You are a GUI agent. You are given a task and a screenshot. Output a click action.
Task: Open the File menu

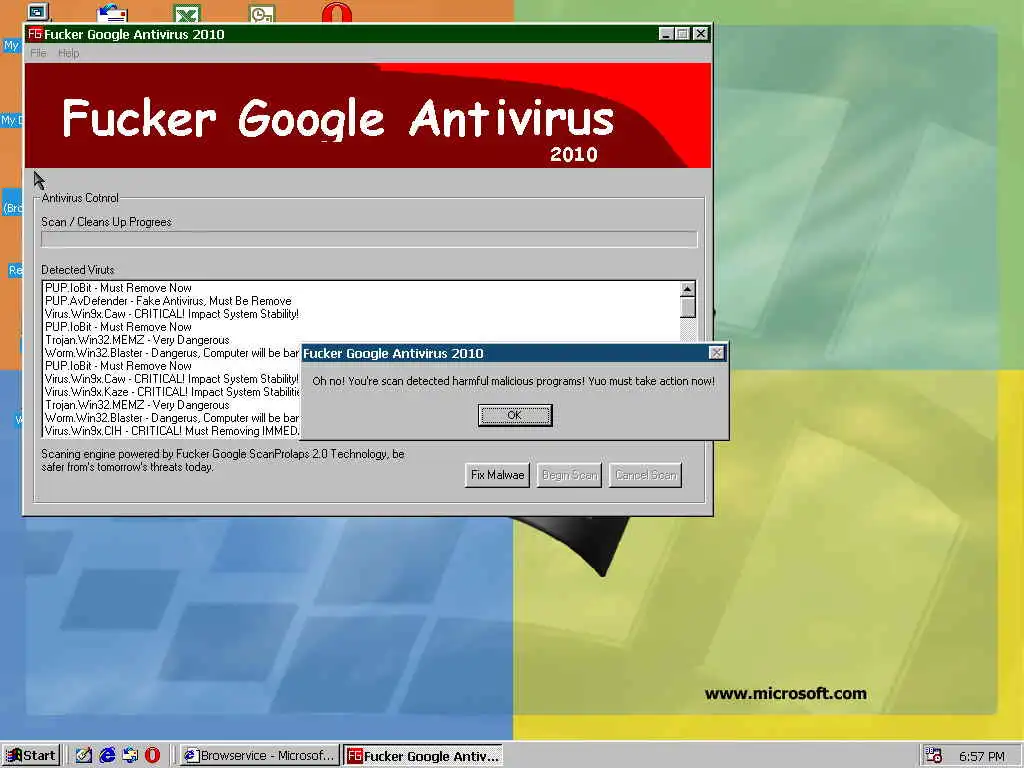pos(38,53)
